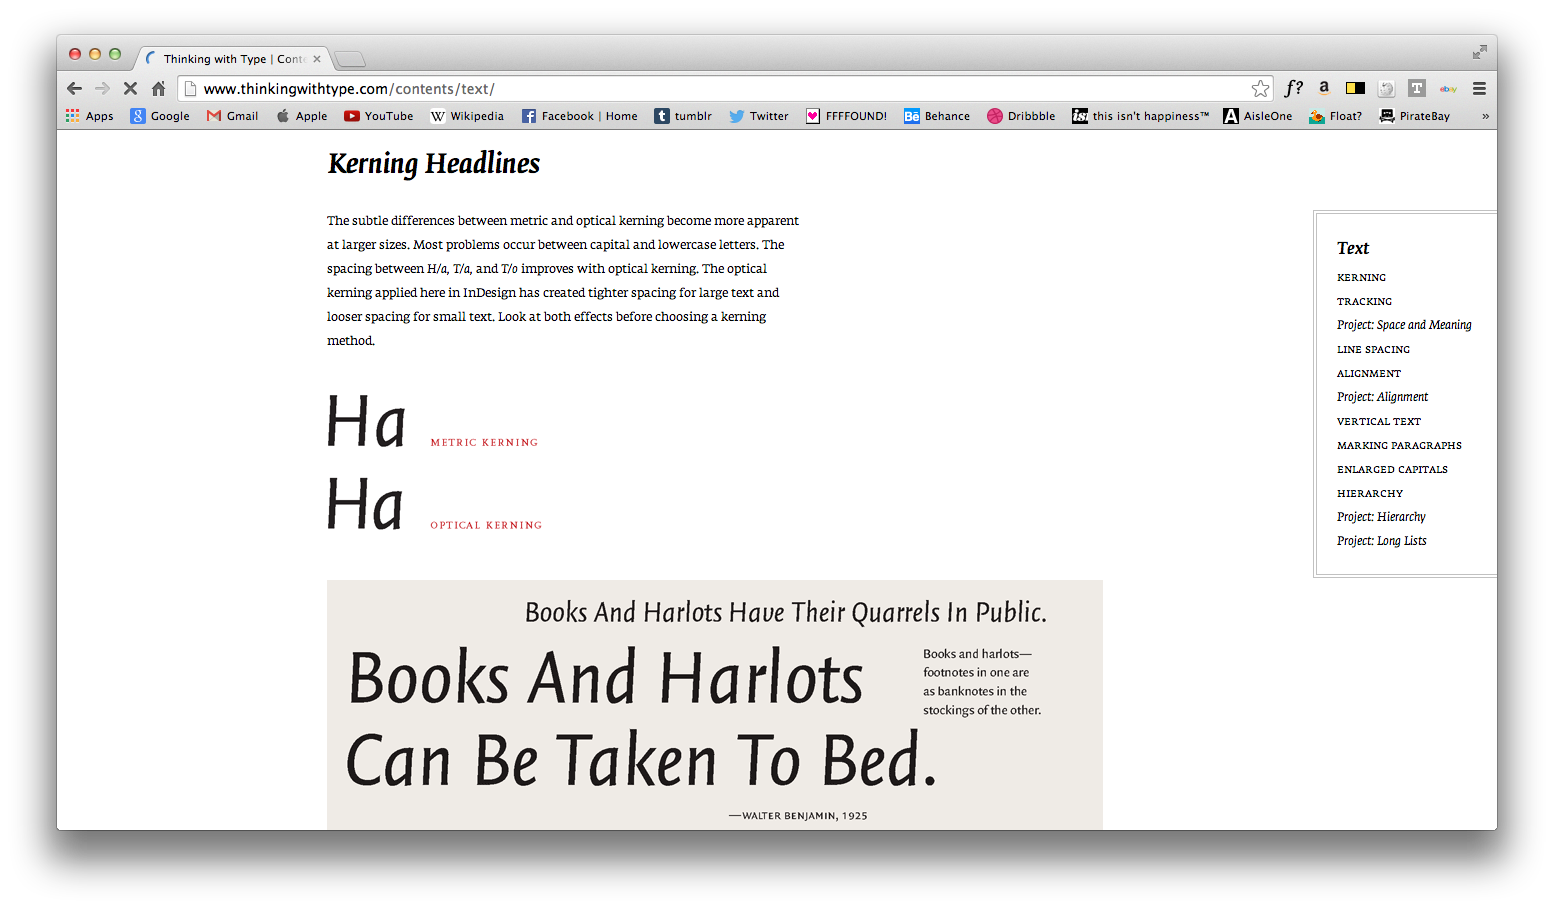Open the Apps bookmarks shortcut
This screenshot has width=1554, height=909.
(90, 116)
